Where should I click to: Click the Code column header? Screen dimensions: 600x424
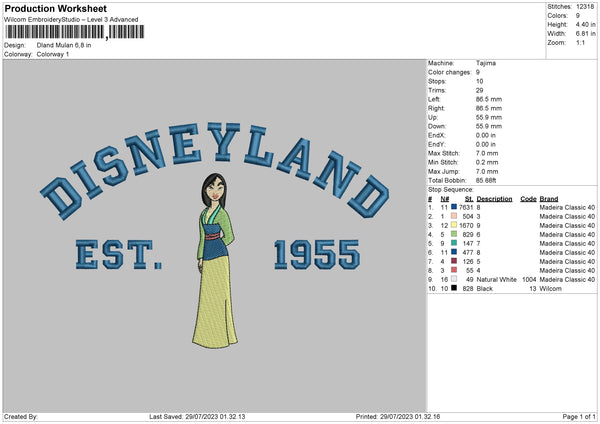(x=528, y=199)
